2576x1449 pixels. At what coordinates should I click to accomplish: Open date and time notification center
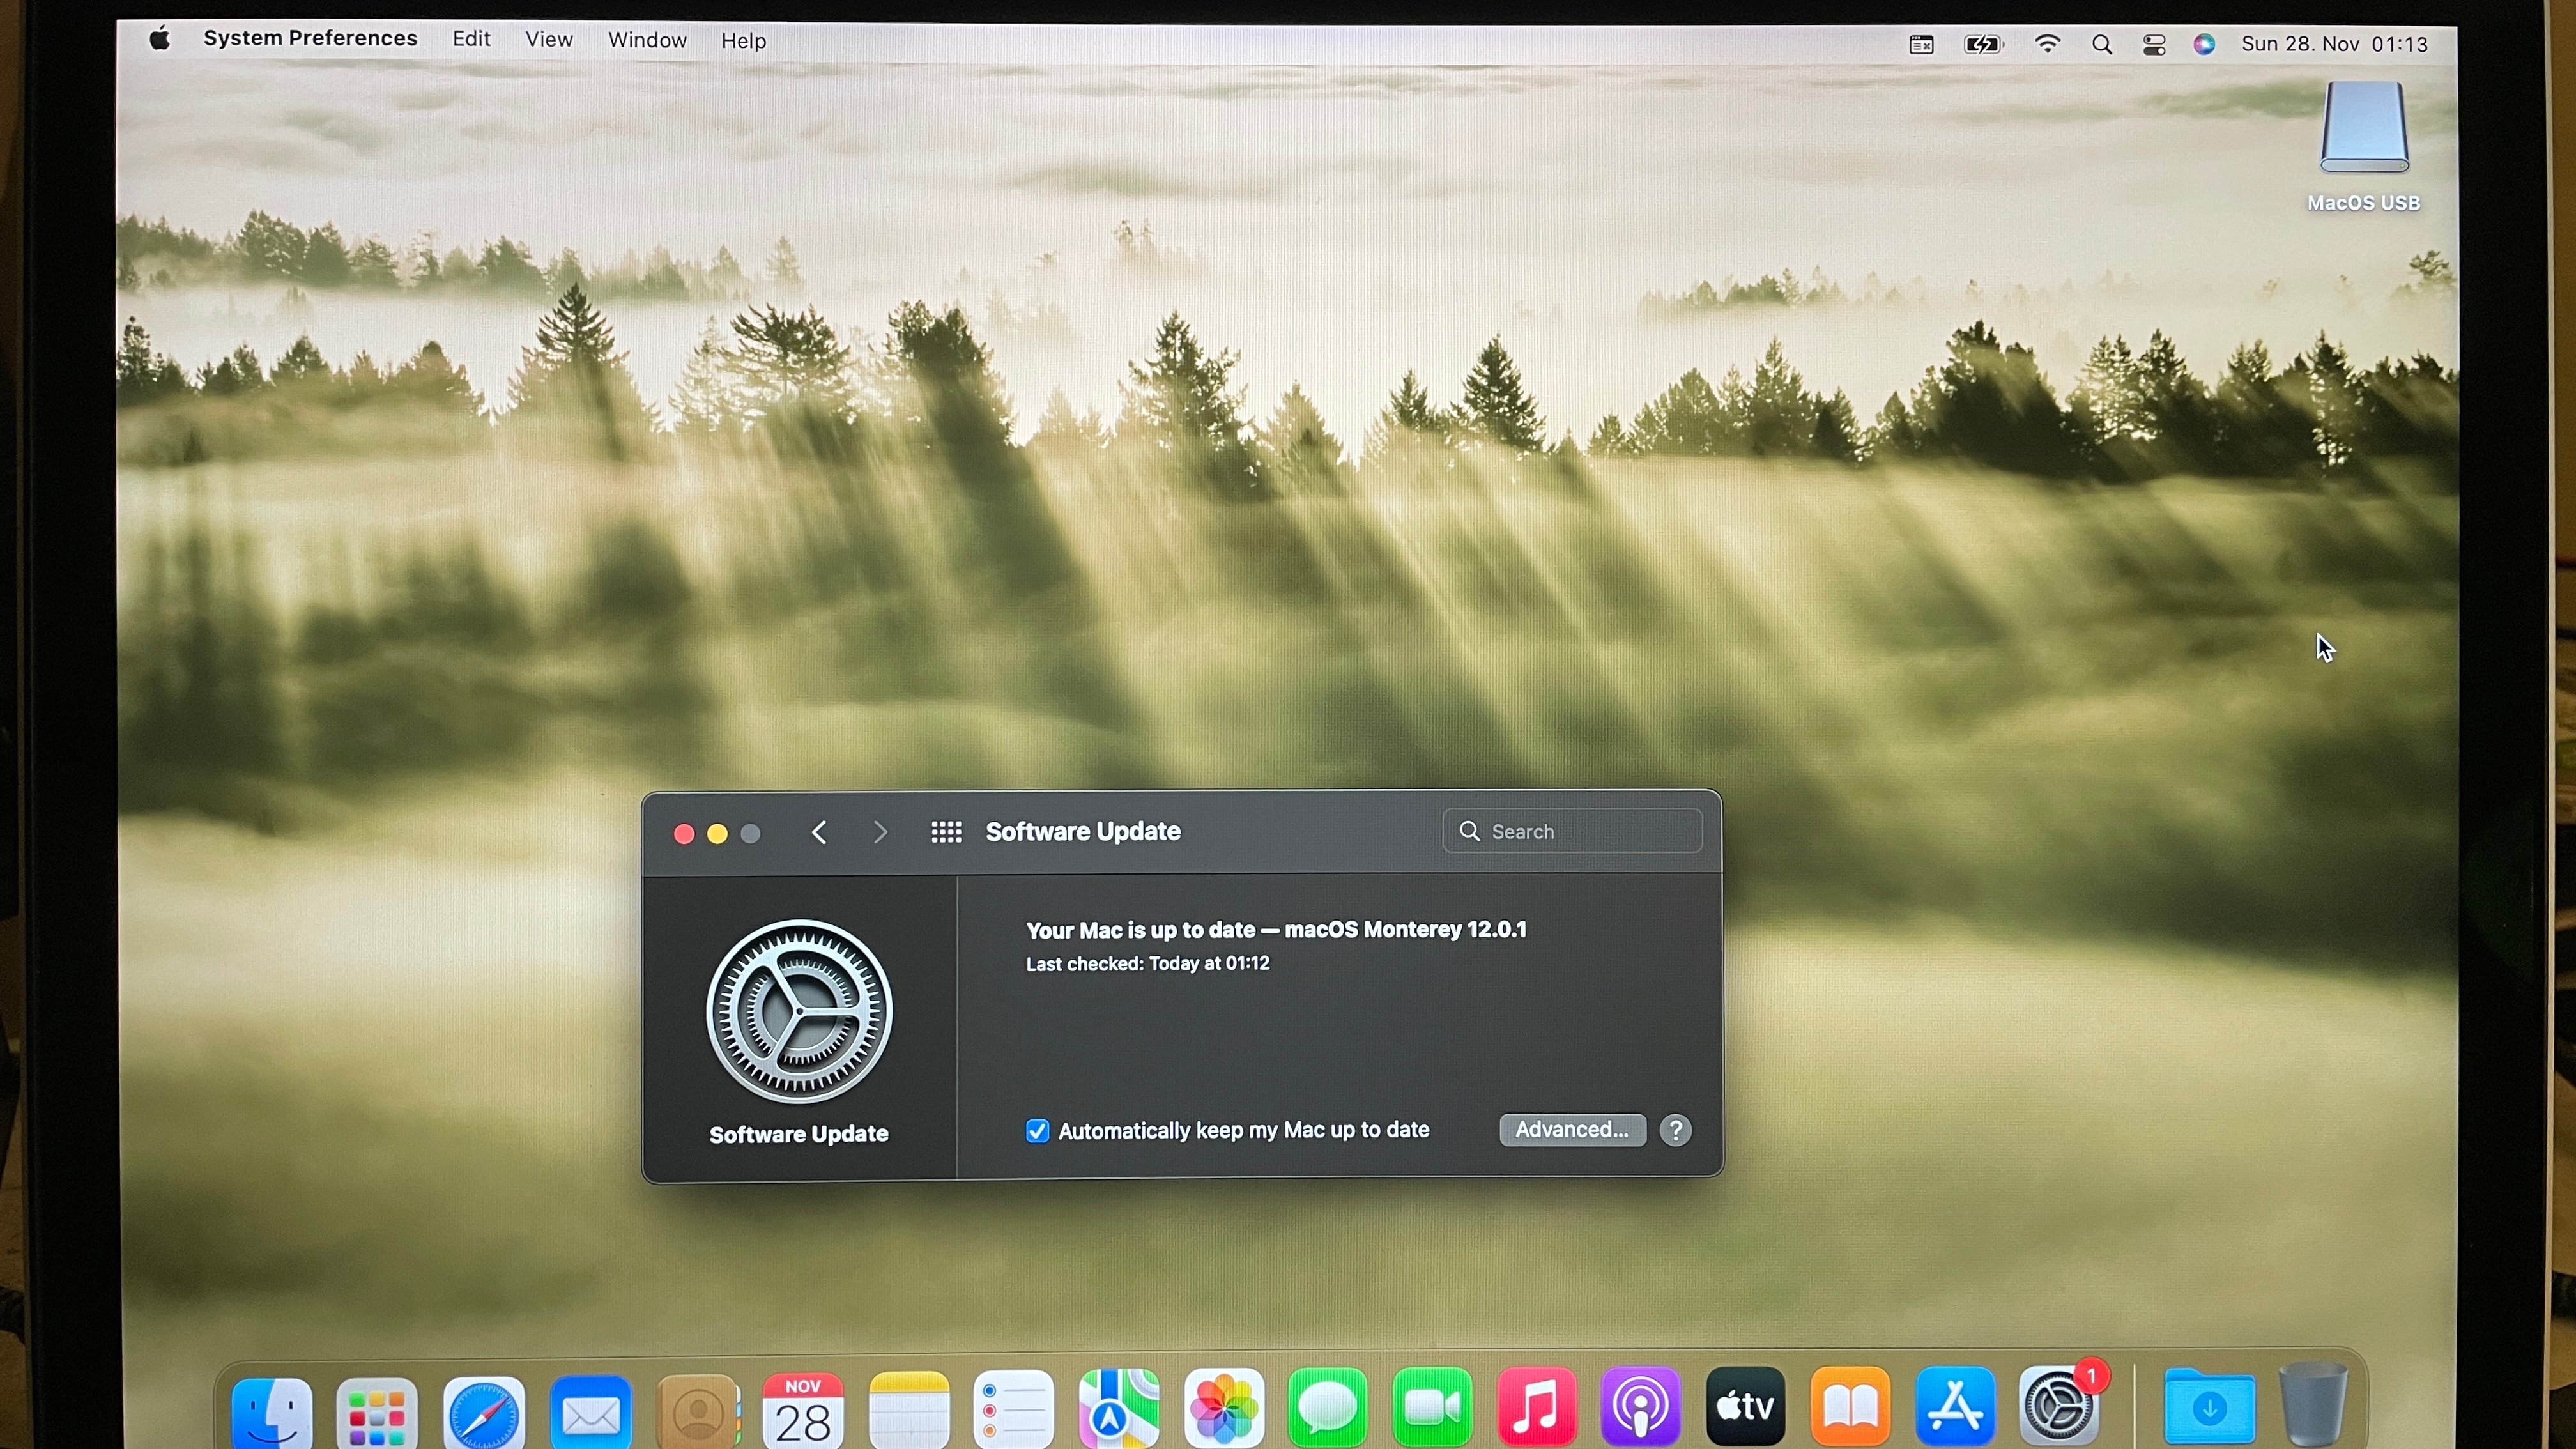2334,44
